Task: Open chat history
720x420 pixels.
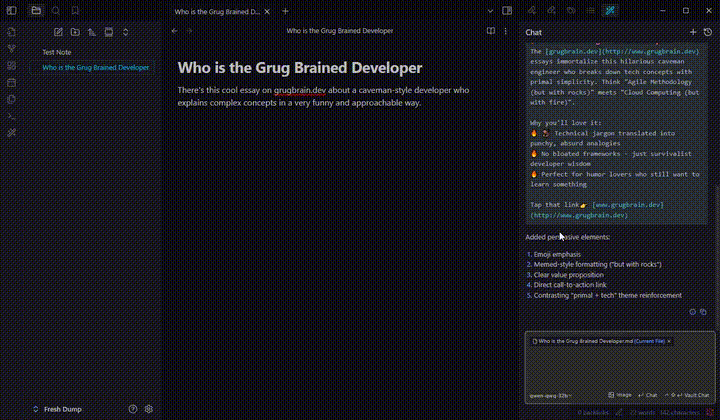Action: (x=708, y=32)
